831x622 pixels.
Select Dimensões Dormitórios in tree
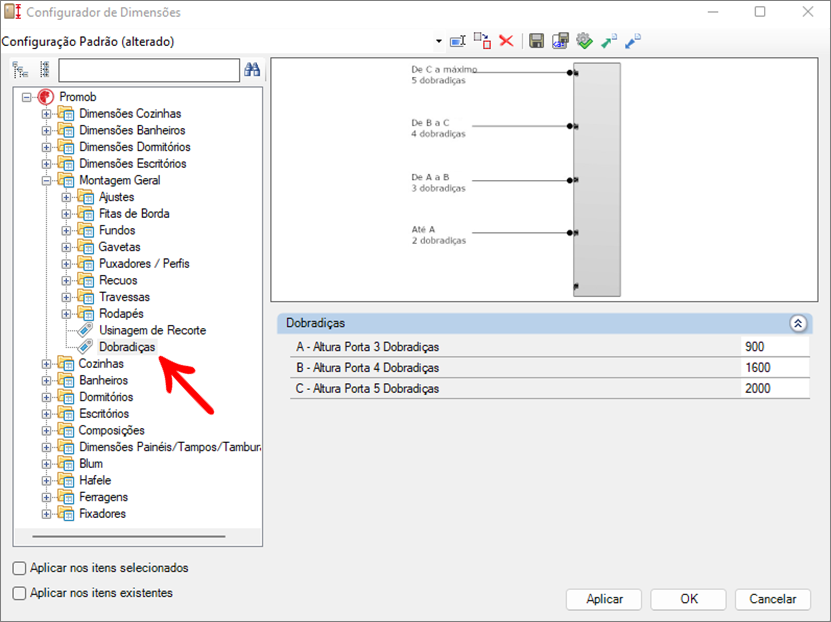click(x=135, y=147)
